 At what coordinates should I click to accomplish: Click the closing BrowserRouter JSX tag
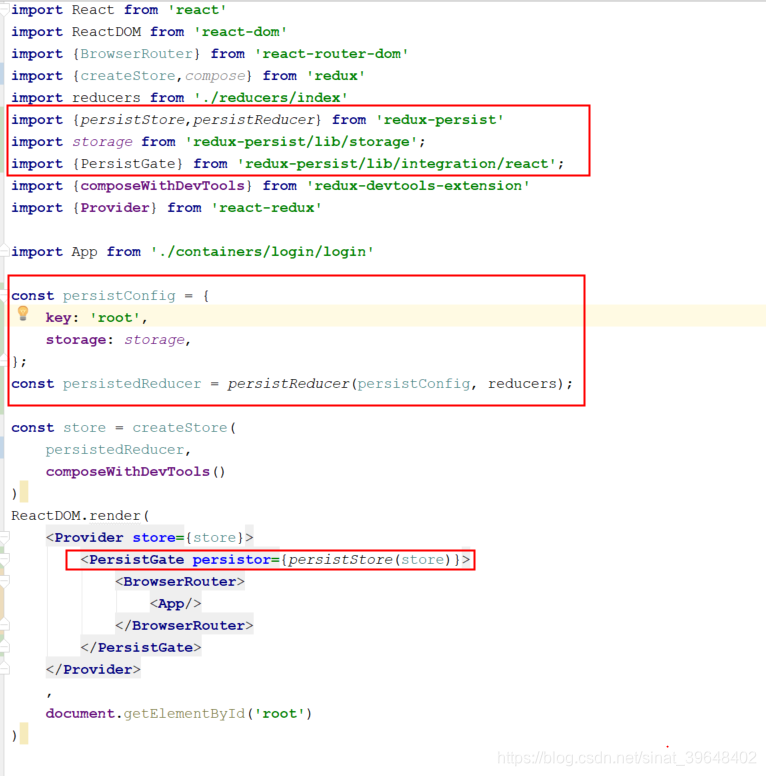[184, 626]
